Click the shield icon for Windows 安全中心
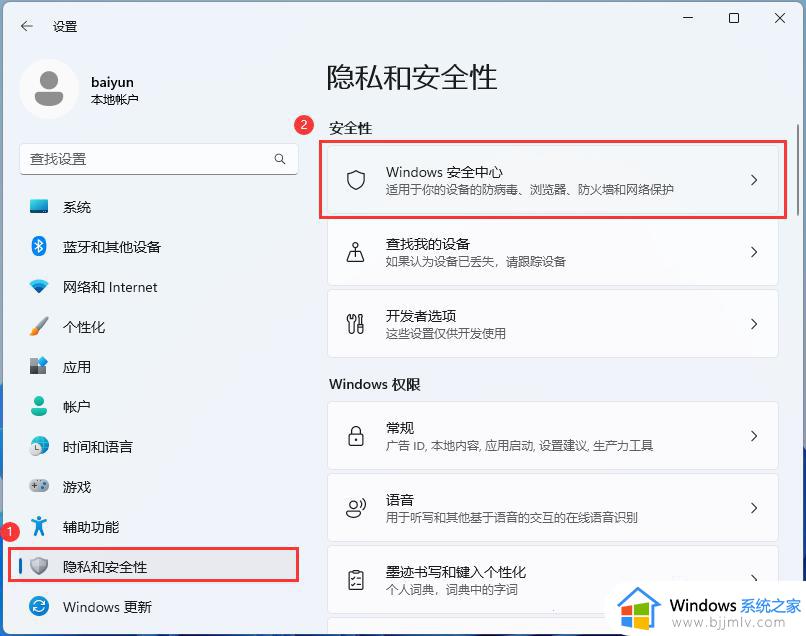This screenshot has width=806, height=636. click(x=355, y=180)
